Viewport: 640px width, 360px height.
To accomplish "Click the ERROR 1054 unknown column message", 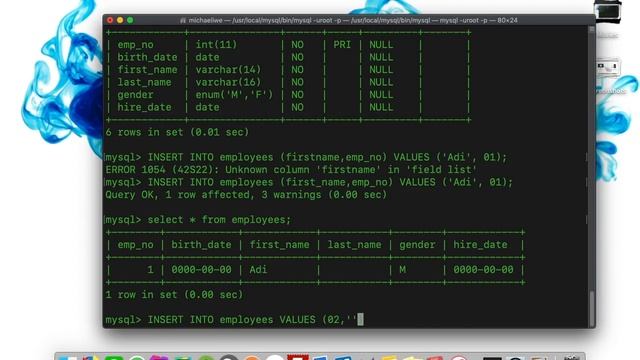I will tap(291, 169).
